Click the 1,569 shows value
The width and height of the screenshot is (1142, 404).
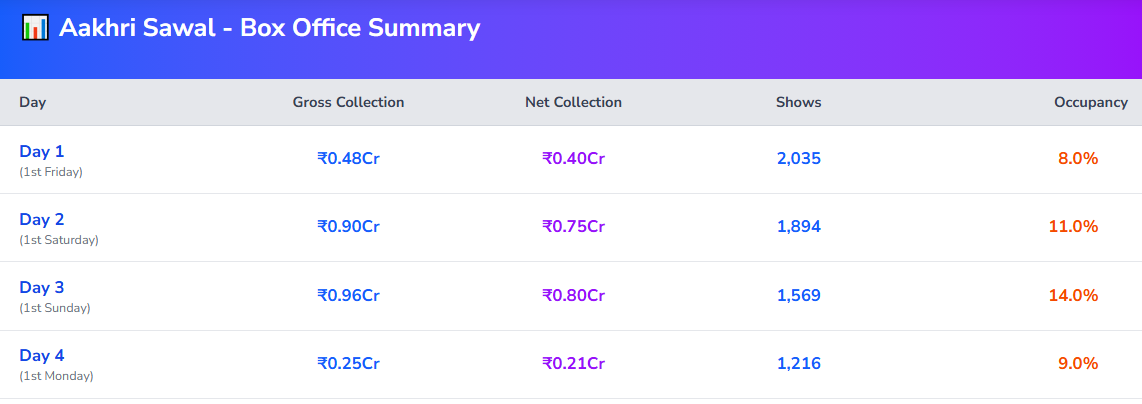(799, 296)
